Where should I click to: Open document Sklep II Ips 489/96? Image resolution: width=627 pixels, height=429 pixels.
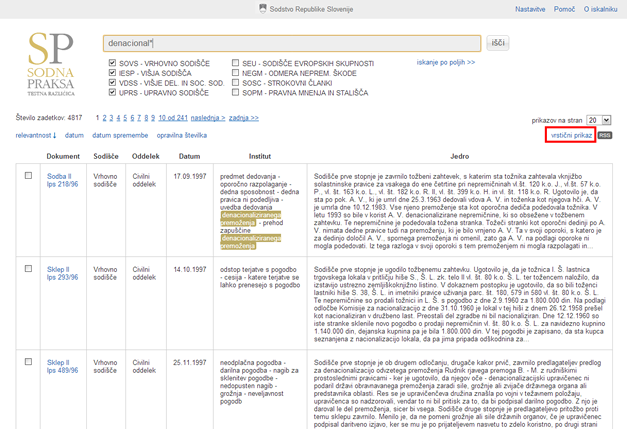click(x=62, y=366)
